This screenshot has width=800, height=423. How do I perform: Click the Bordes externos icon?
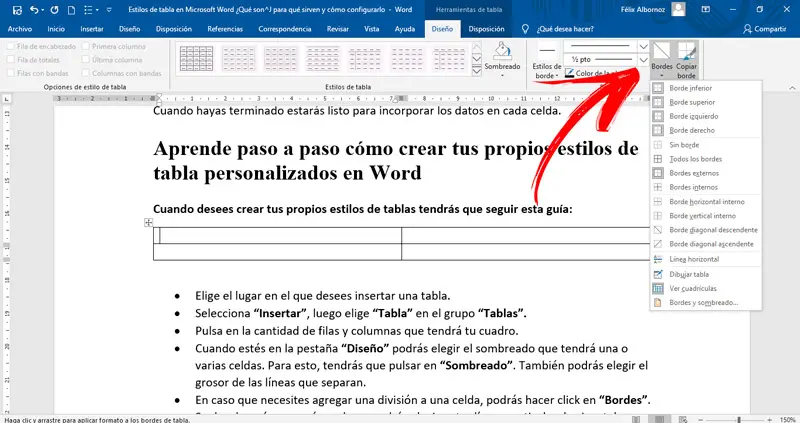click(x=658, y=173)
